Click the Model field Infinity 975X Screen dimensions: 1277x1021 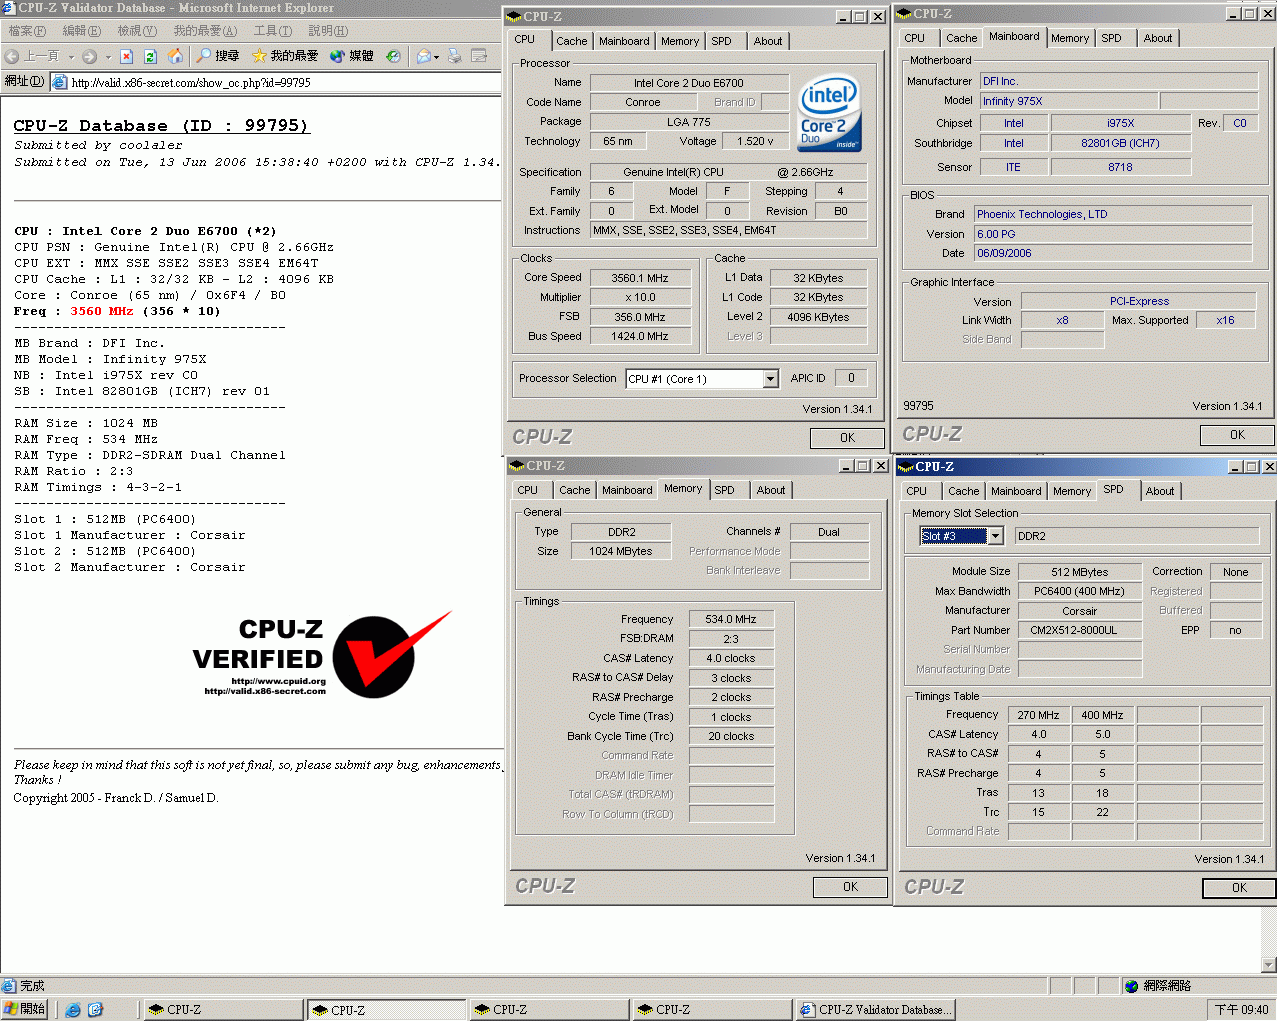click(1067, 101)
